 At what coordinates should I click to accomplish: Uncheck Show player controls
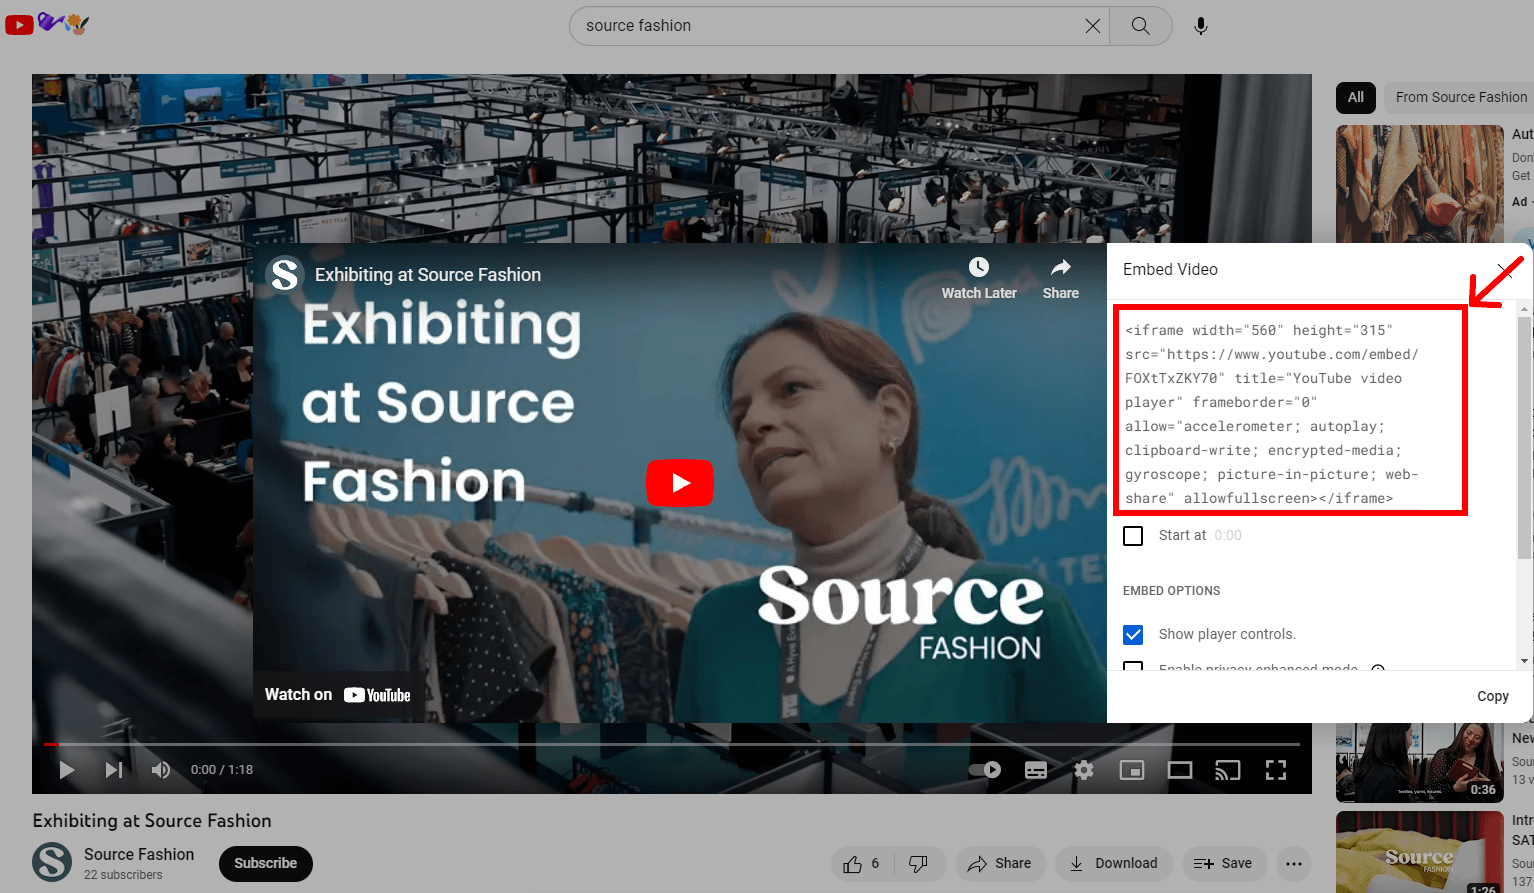click(1133, 635)
